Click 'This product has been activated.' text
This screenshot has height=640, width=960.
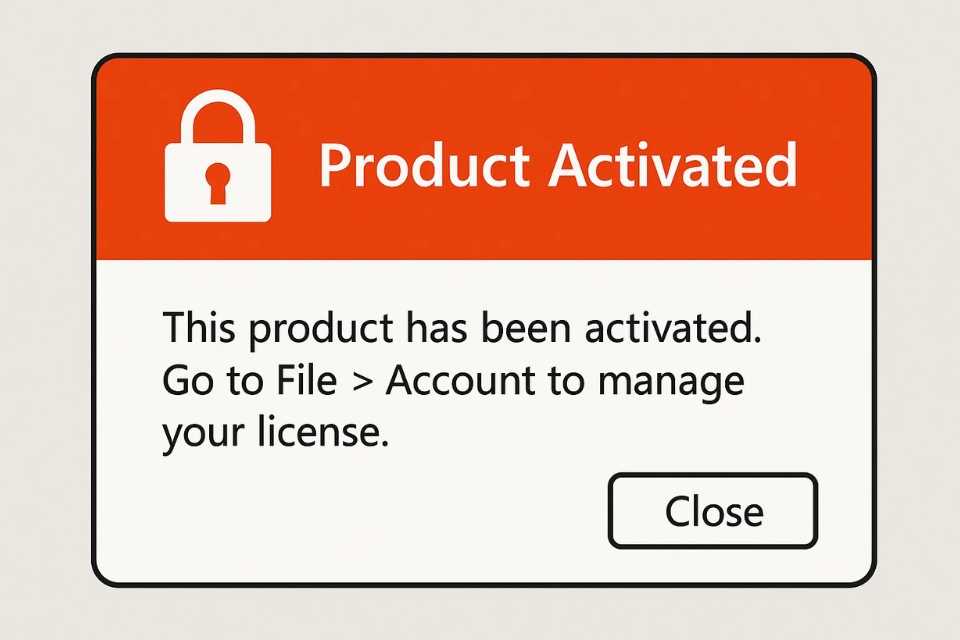pos(461,330)
